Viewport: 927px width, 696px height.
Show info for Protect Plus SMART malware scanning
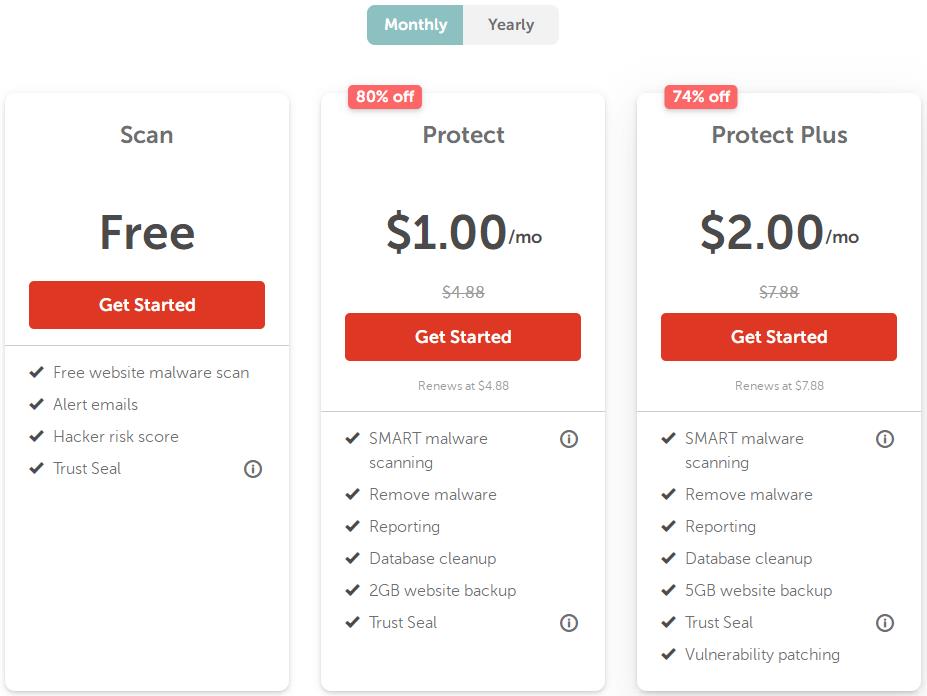pyautogui.click(x=885, y=439)
